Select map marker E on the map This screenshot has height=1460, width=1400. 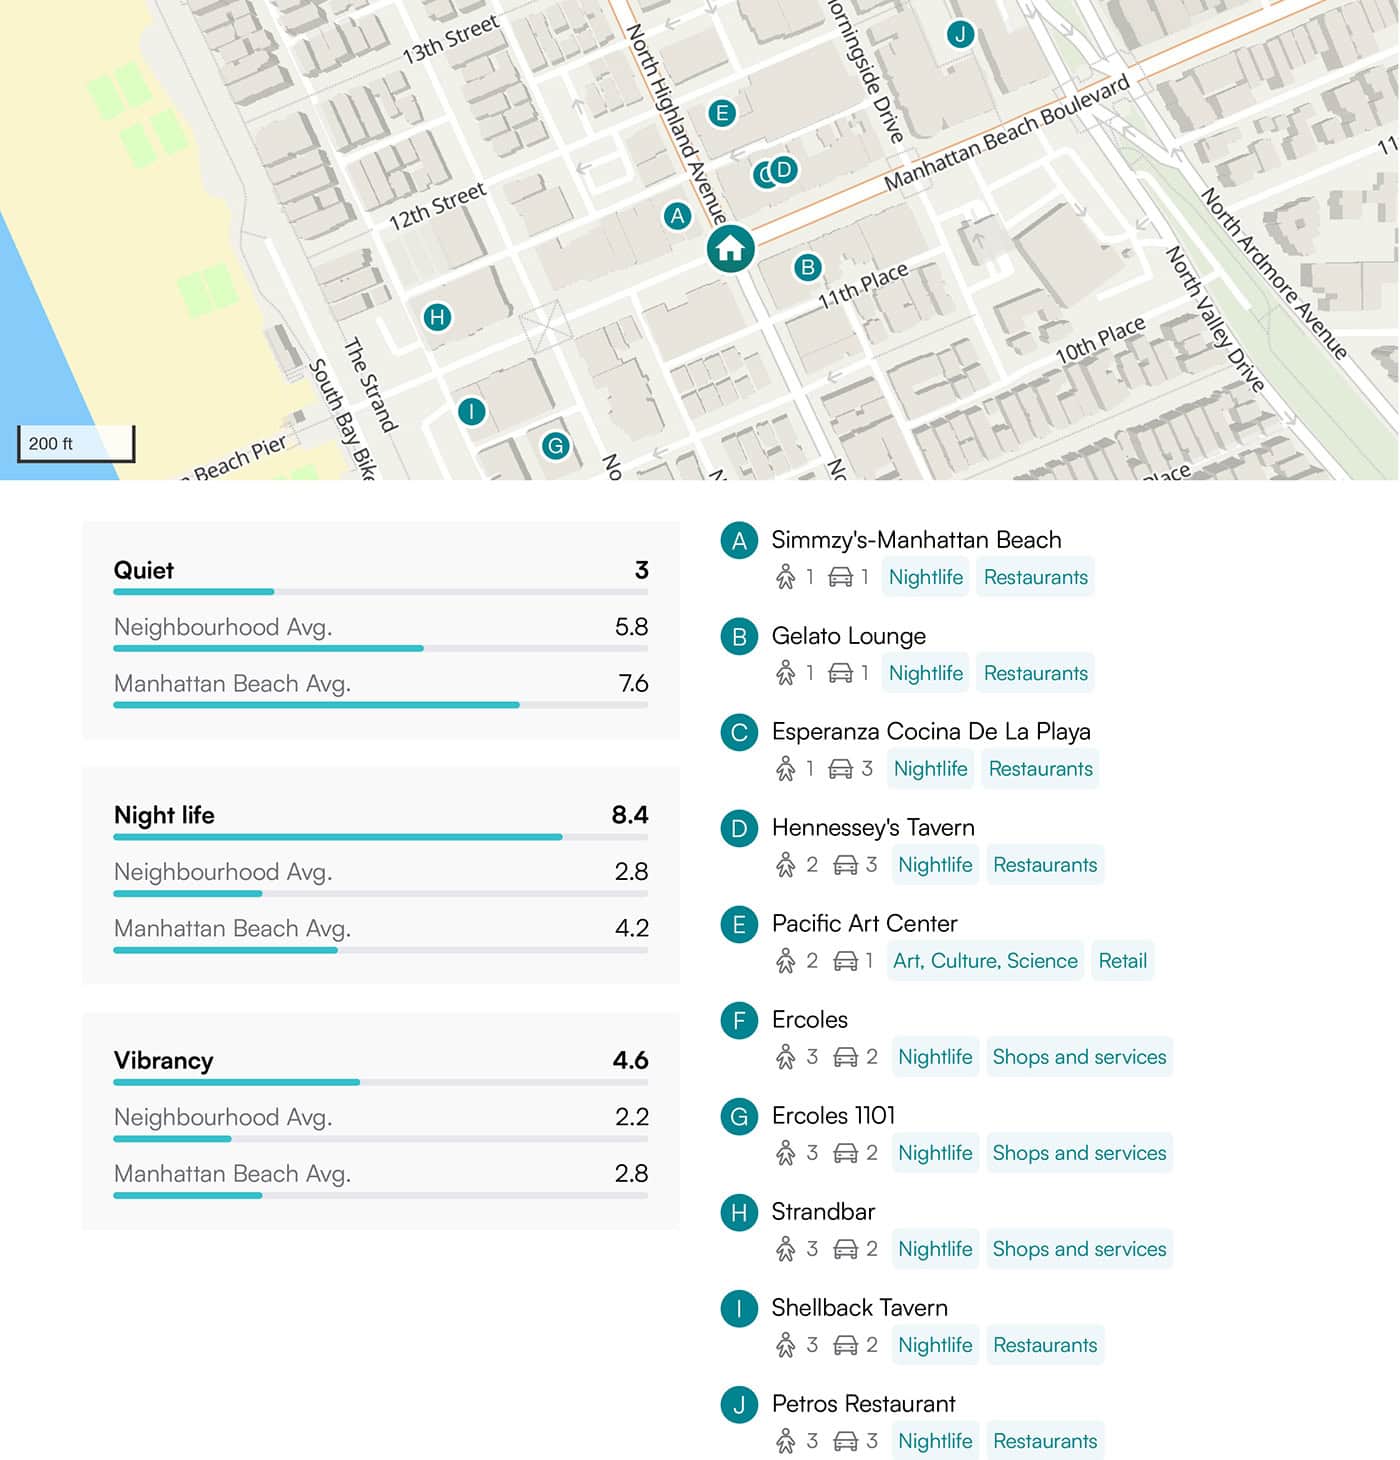click(721, 113)
